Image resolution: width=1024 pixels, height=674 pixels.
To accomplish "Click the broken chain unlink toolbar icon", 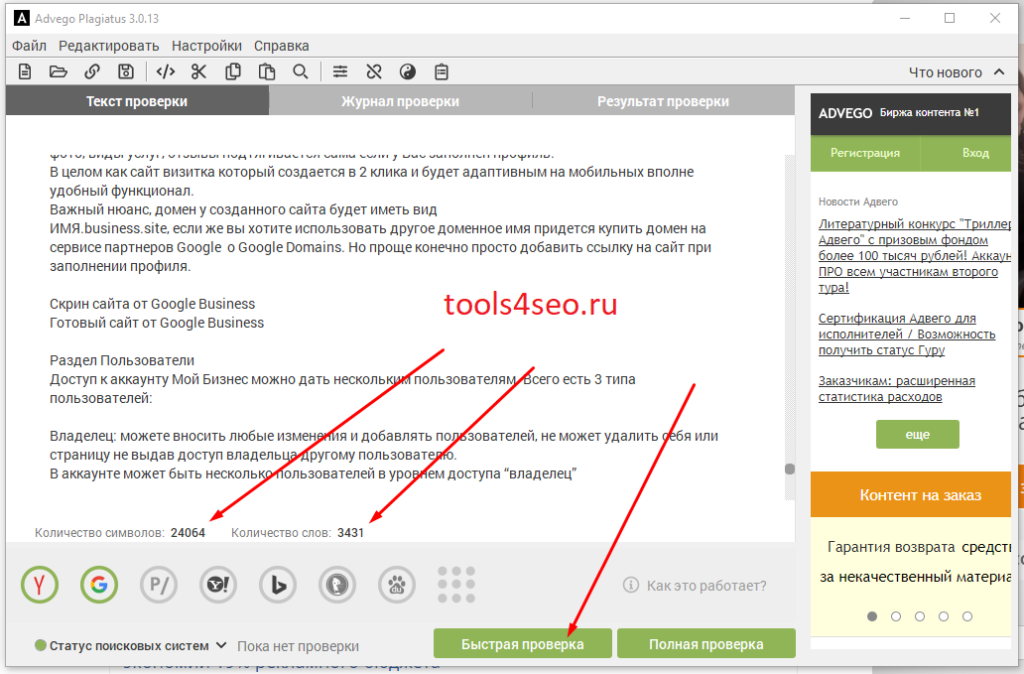I will (x=374, y=72).
